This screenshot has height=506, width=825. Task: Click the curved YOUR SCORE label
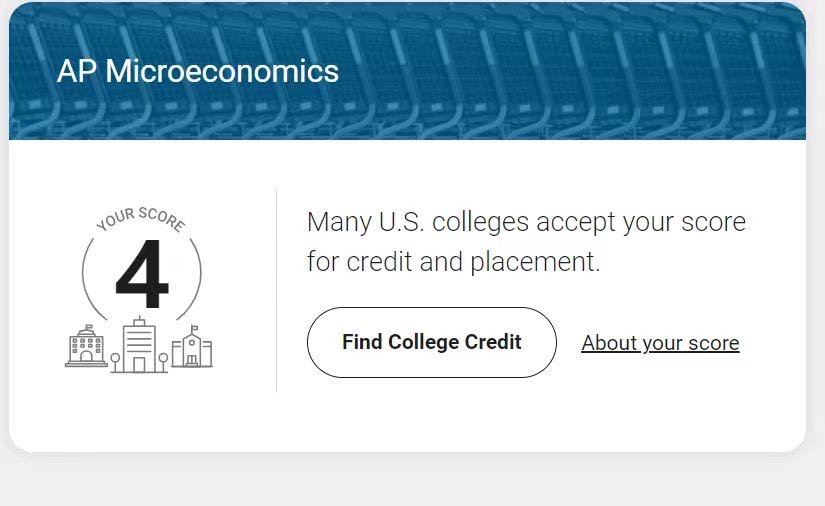(x=141, y=219)
